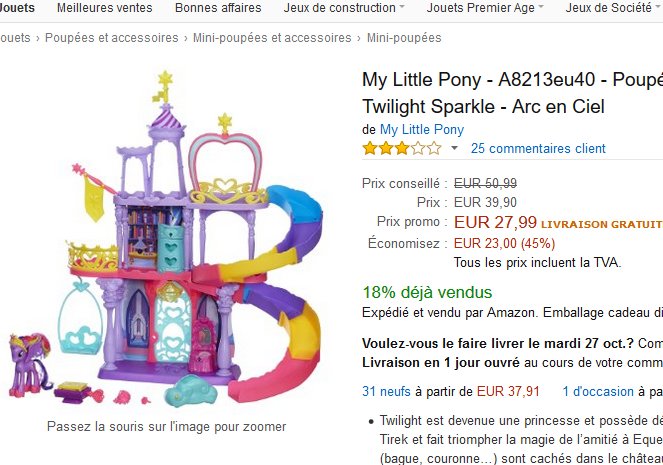
Task: Open Jeux de Société menu
Action: tap(610, 8)
